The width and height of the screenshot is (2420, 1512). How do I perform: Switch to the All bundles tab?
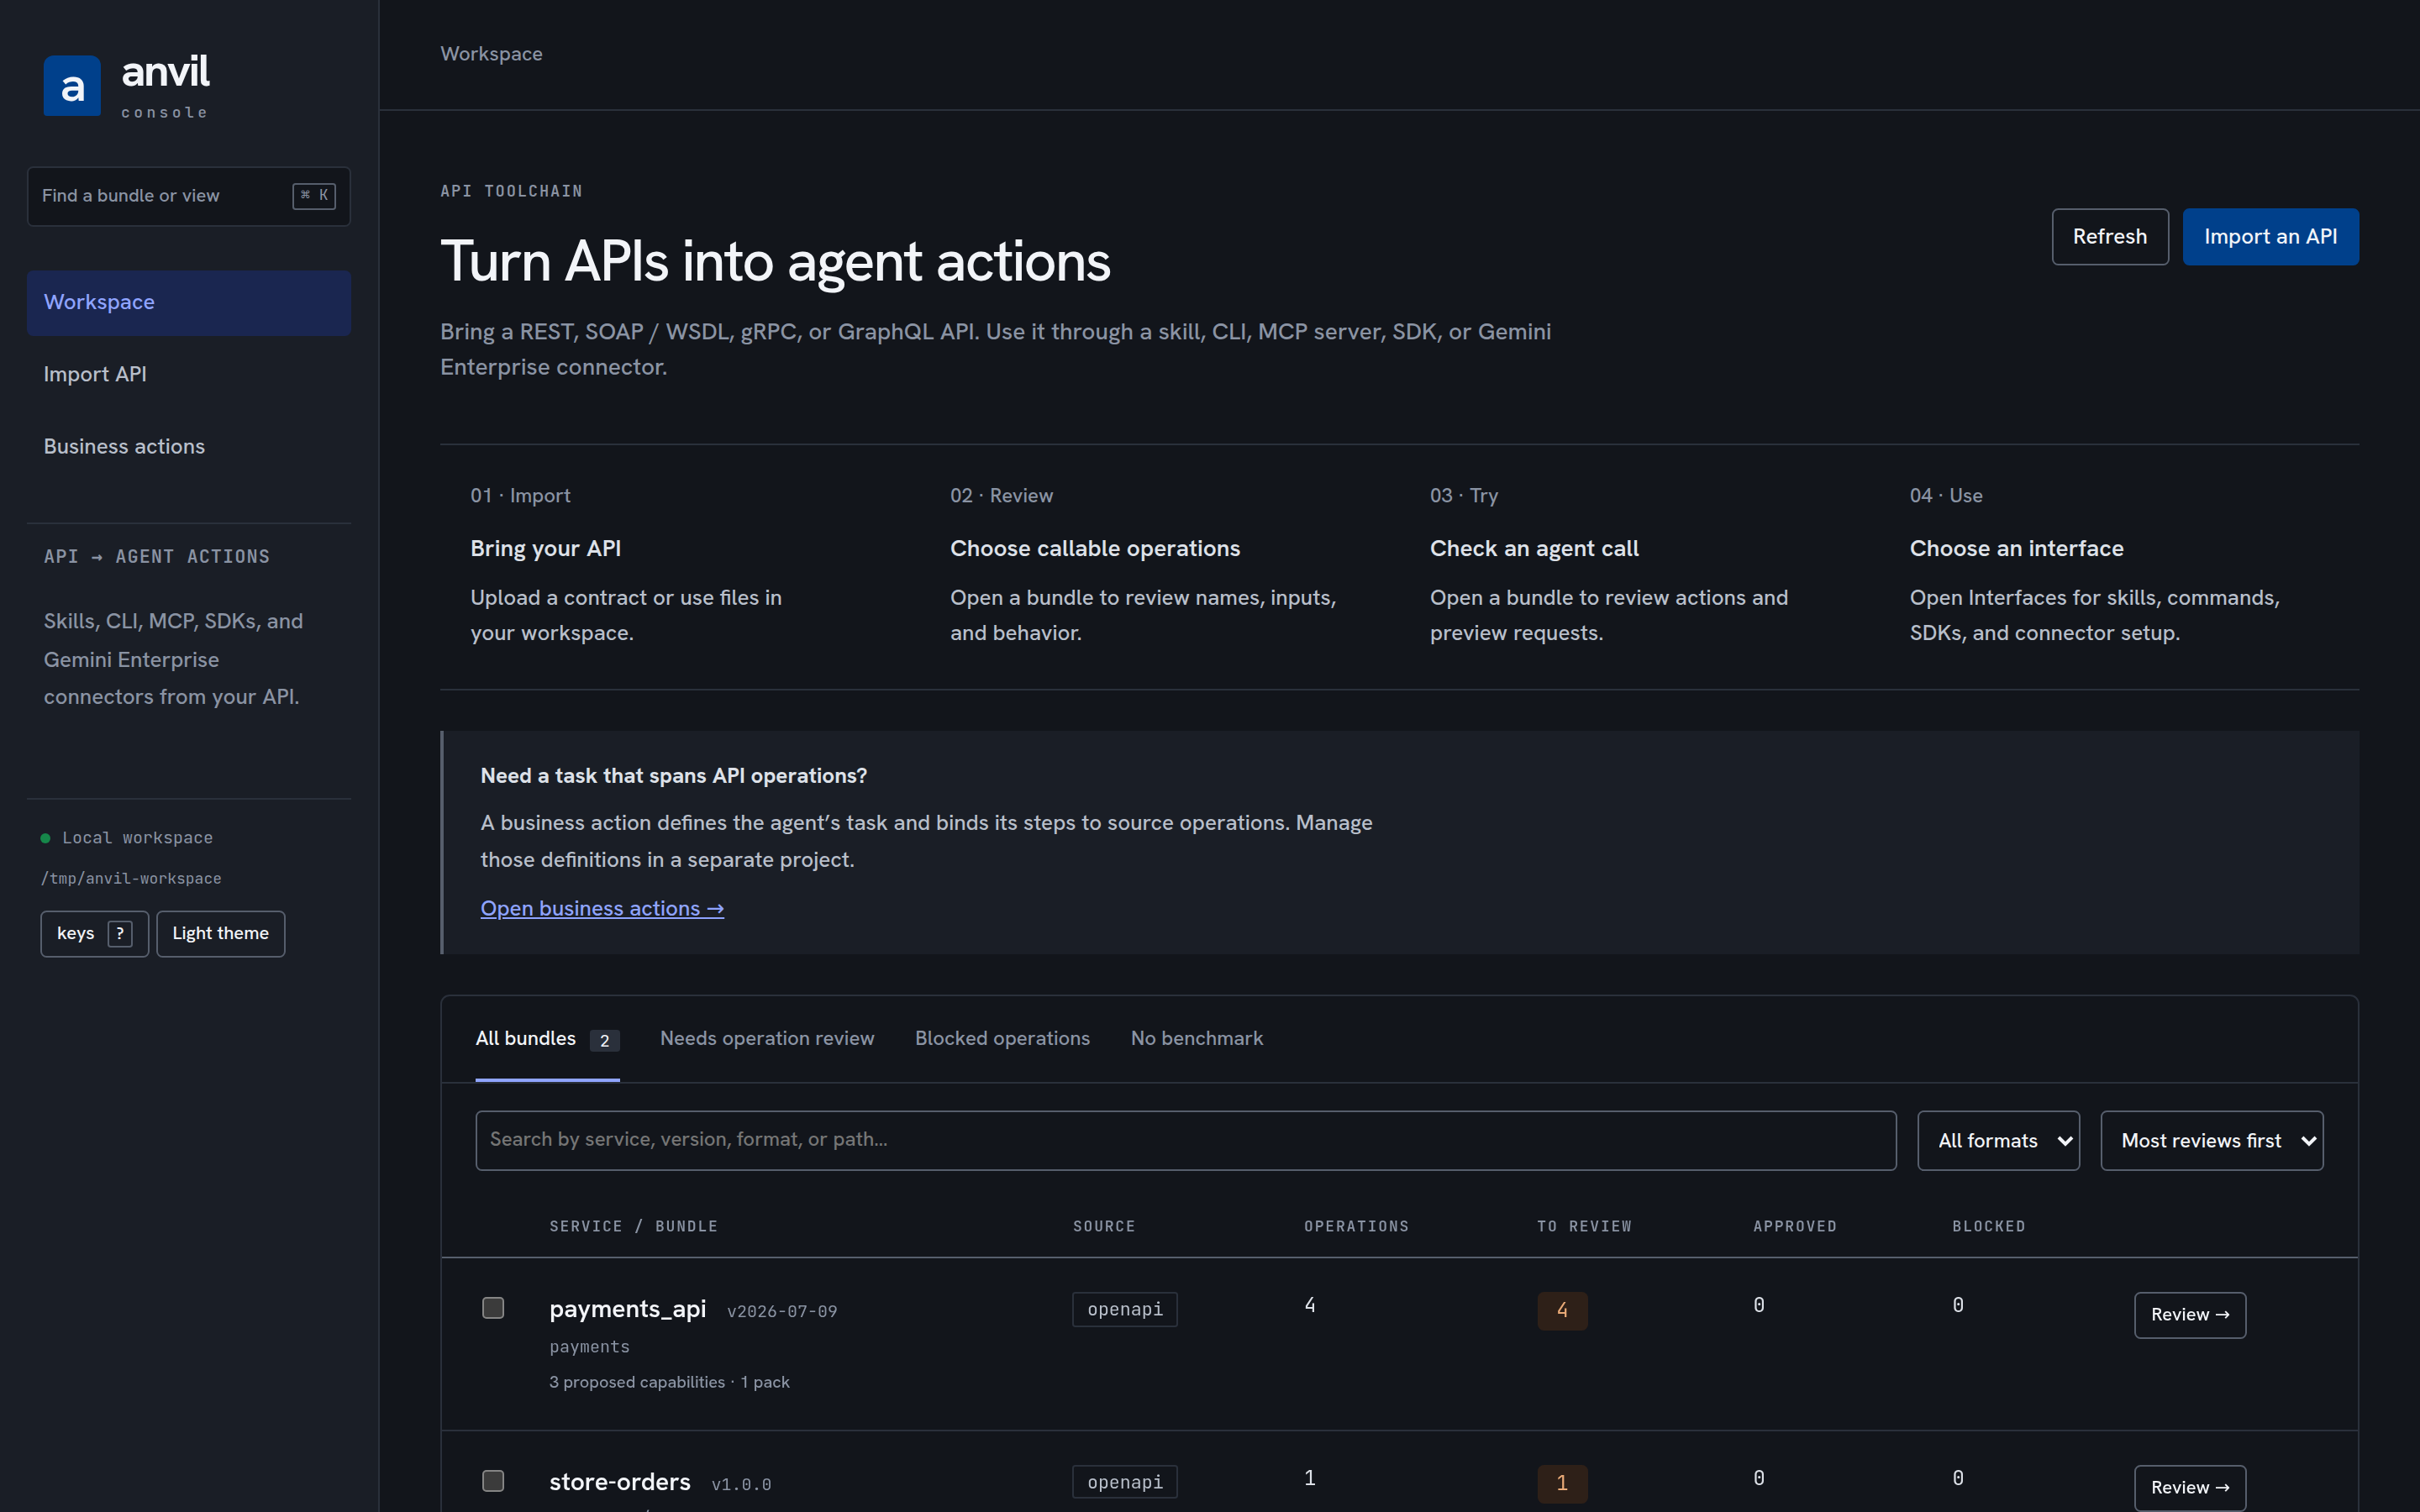(x=547, y=1039)
